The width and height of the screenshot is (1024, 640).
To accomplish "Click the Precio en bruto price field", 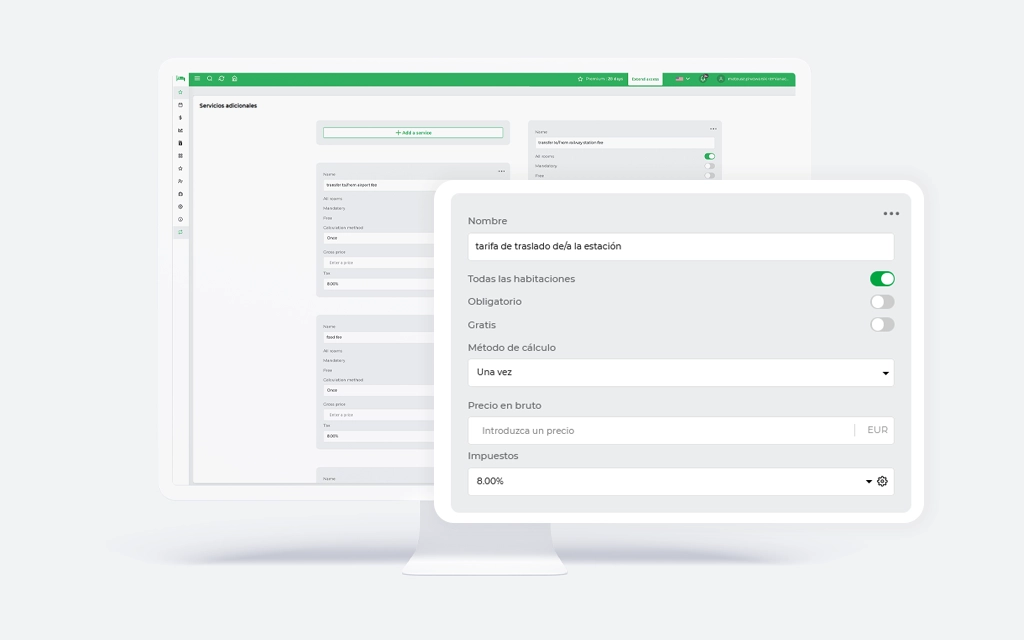I will coord(662,431).
